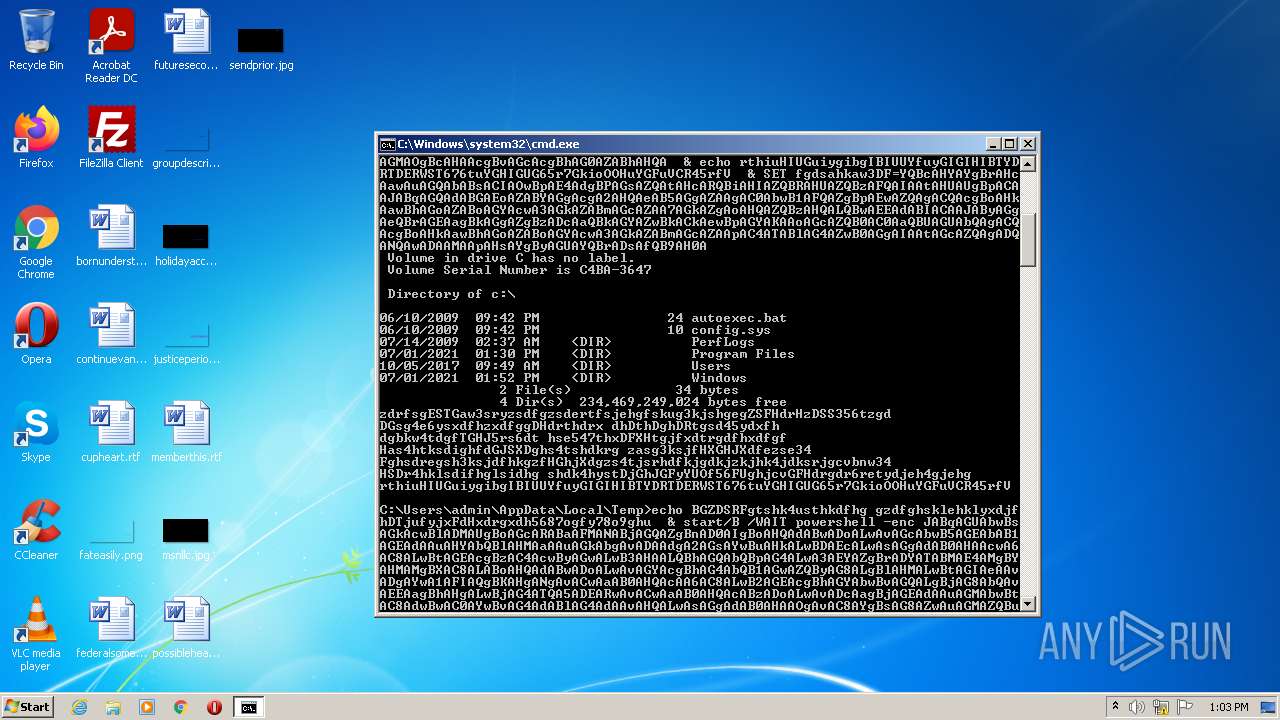
Task: Select holidayacc desktop file
Action: 186,244
